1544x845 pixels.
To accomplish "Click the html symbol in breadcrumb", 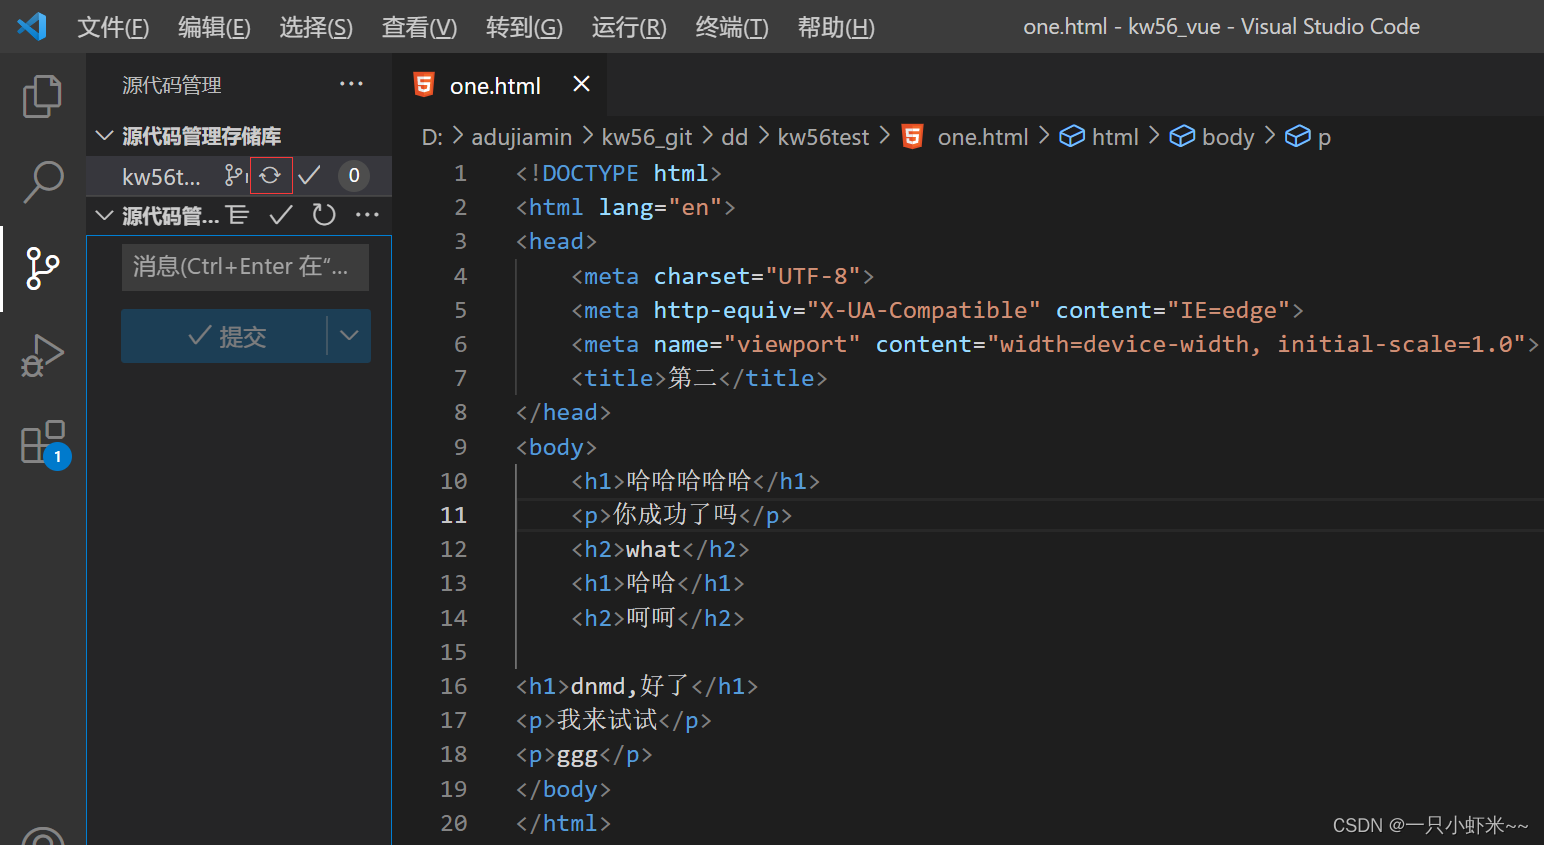I will [1099, 137].
